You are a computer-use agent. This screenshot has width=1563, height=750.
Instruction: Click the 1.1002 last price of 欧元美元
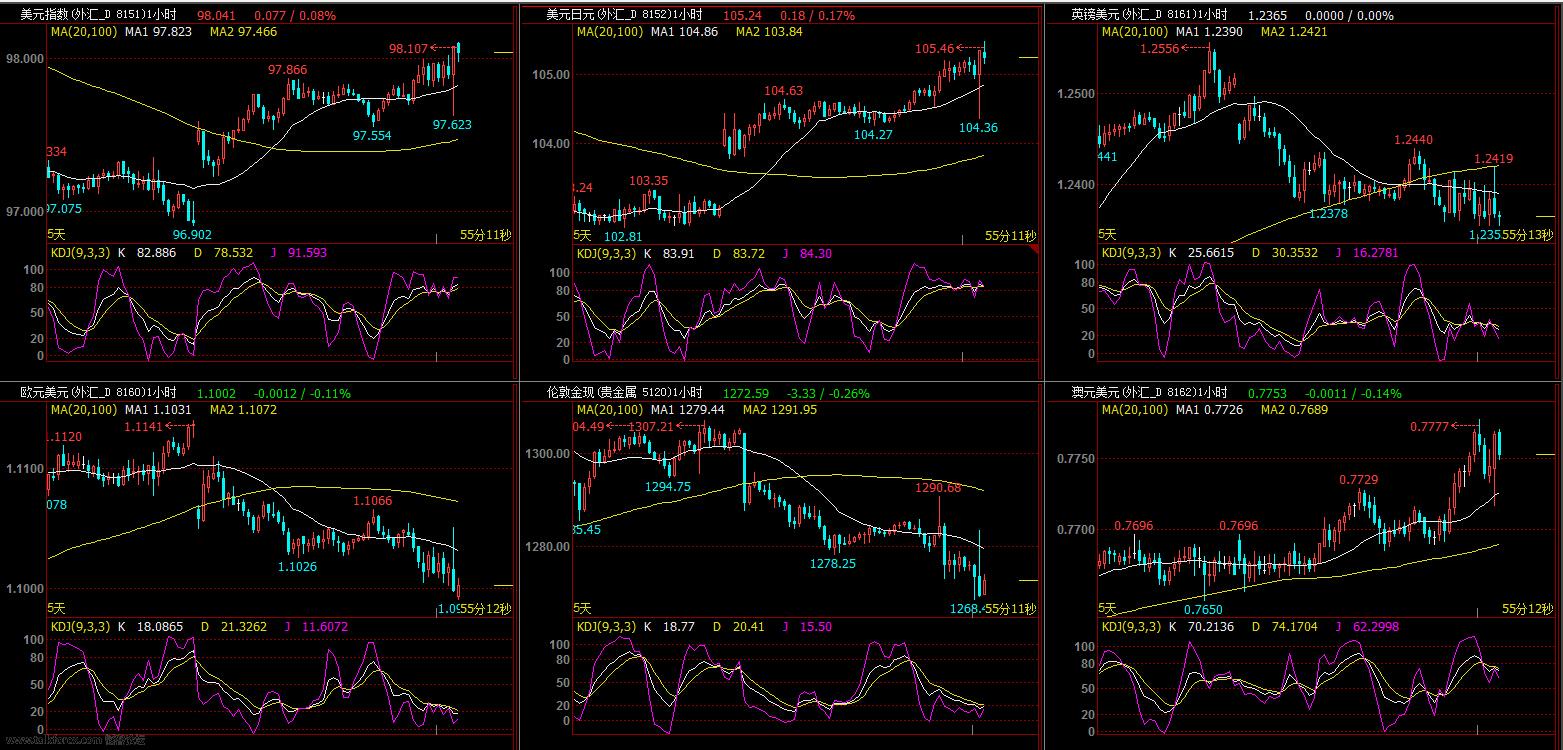coord(217,394)
